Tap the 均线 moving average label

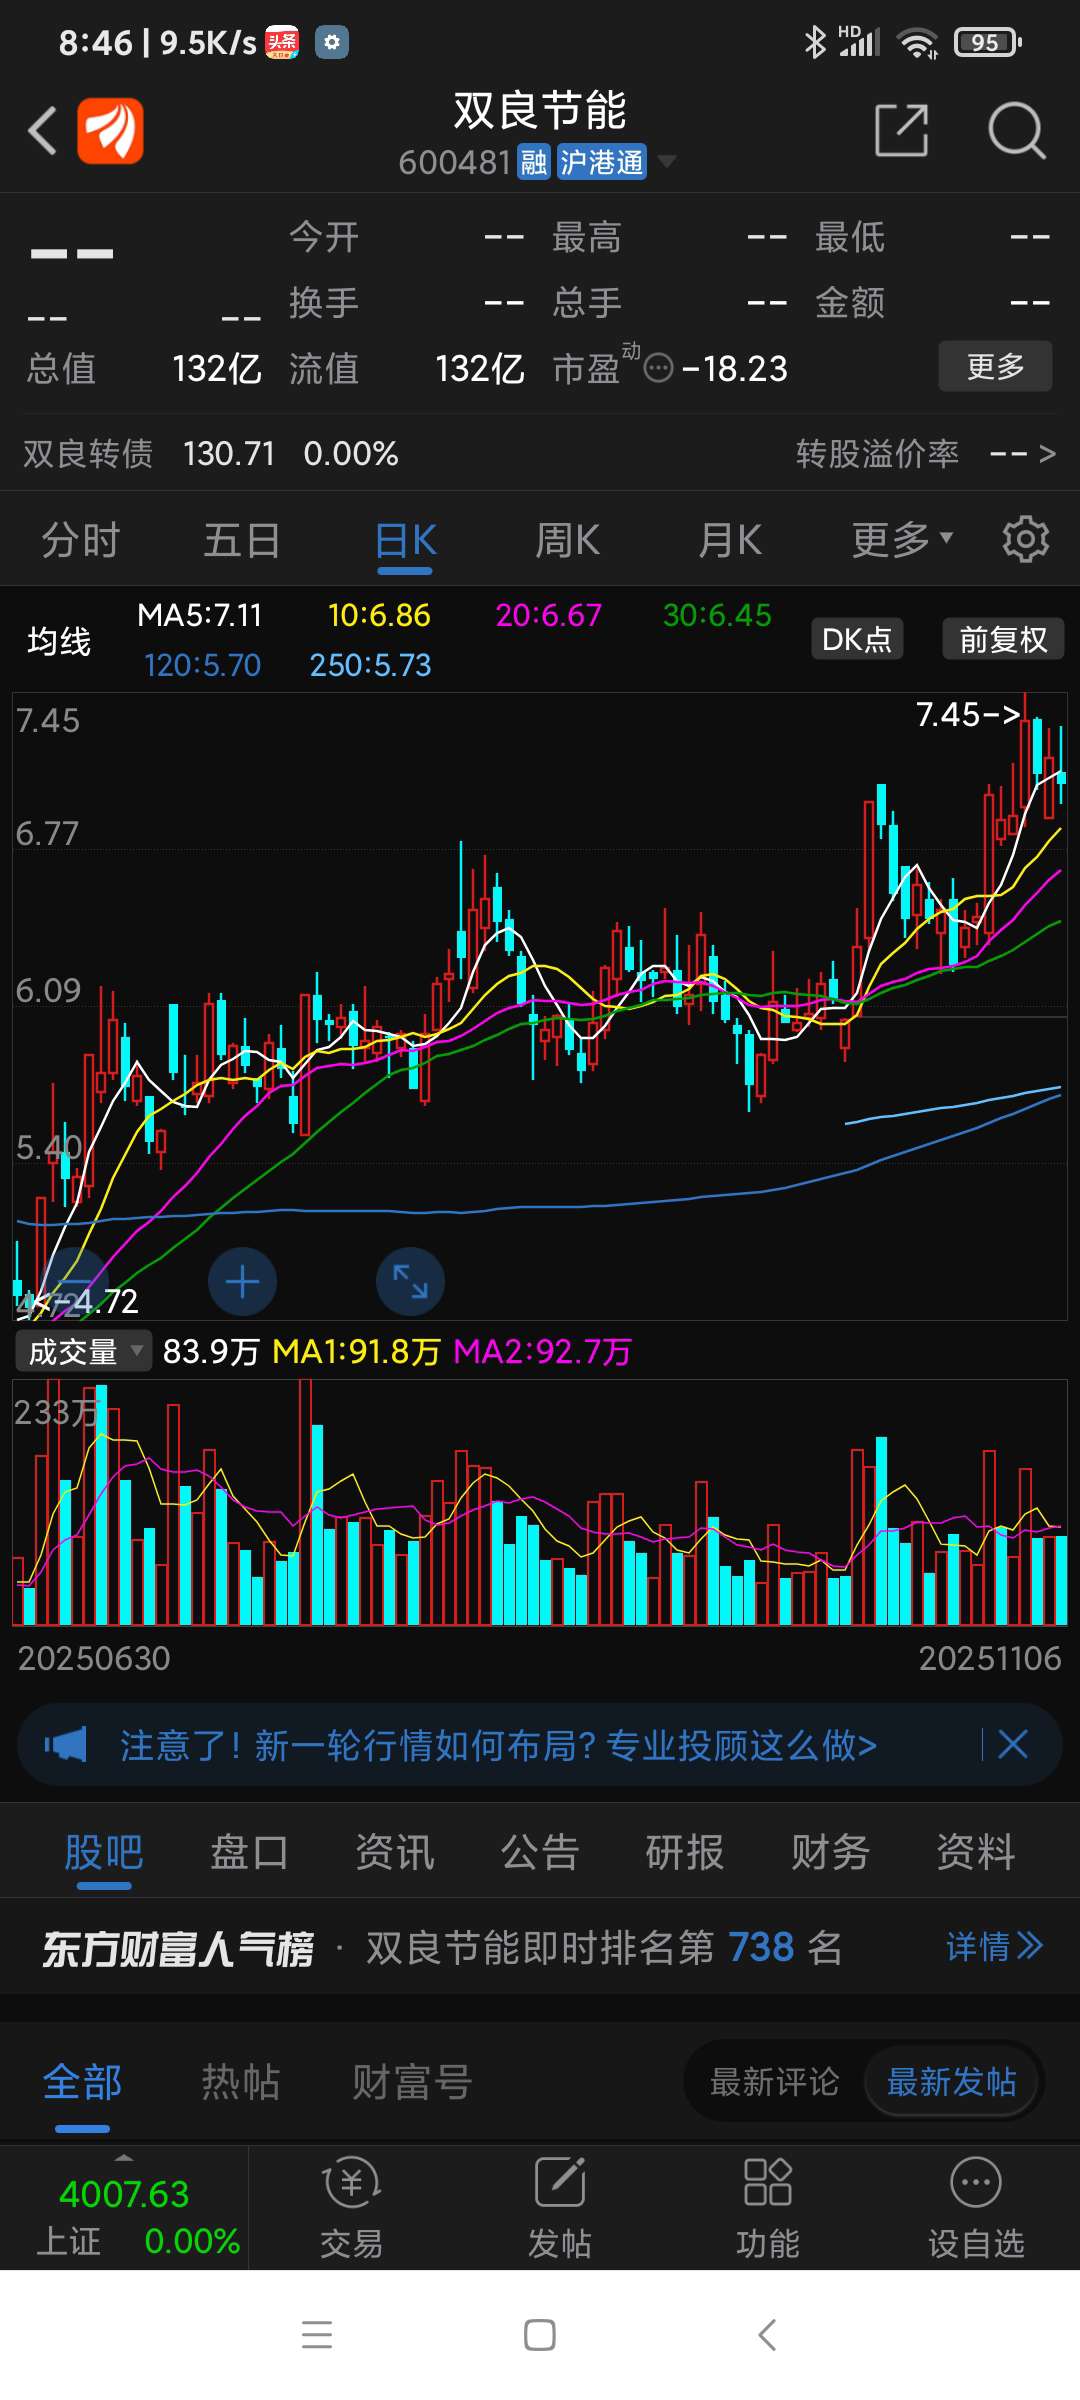click(x=59, y=641)
